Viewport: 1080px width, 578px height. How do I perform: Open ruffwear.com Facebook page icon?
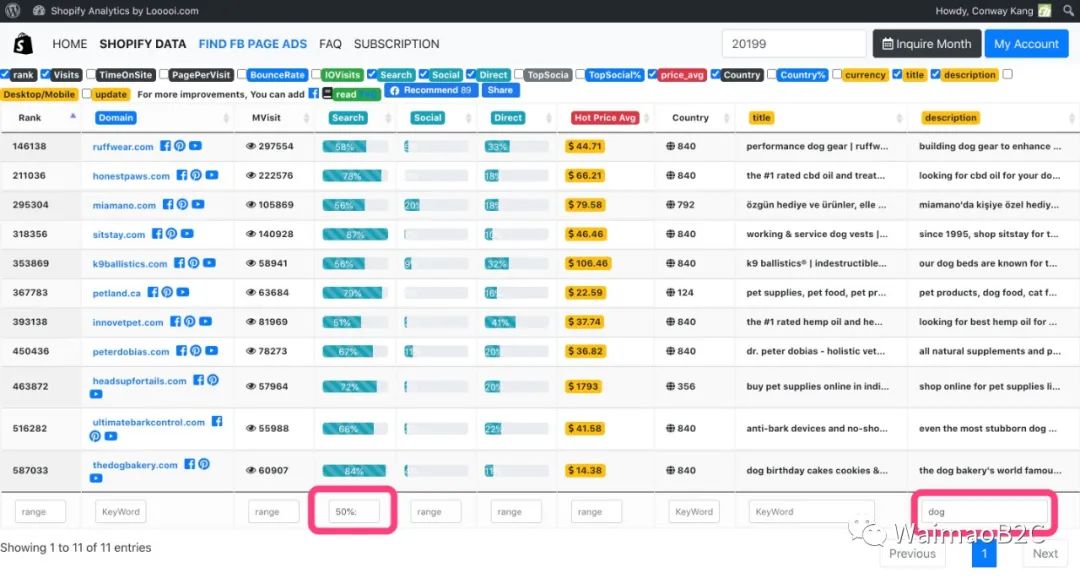[166, 146]
